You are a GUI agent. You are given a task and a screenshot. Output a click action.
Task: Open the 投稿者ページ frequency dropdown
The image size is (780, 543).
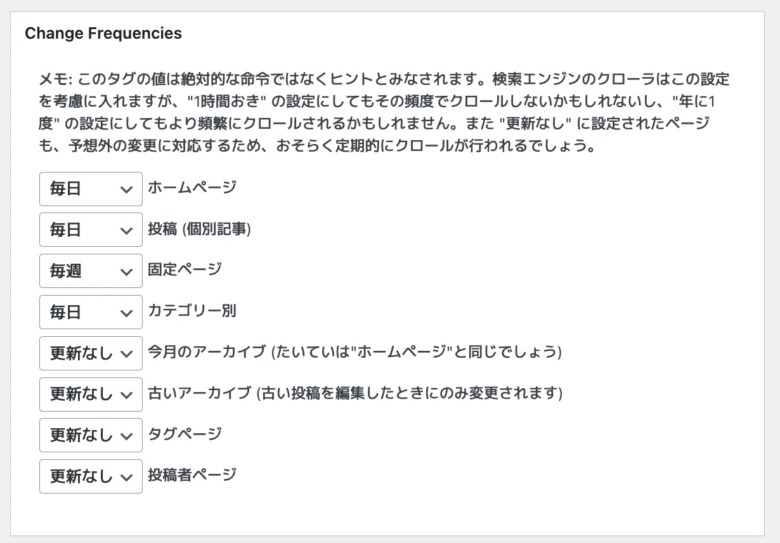point(91,477)
